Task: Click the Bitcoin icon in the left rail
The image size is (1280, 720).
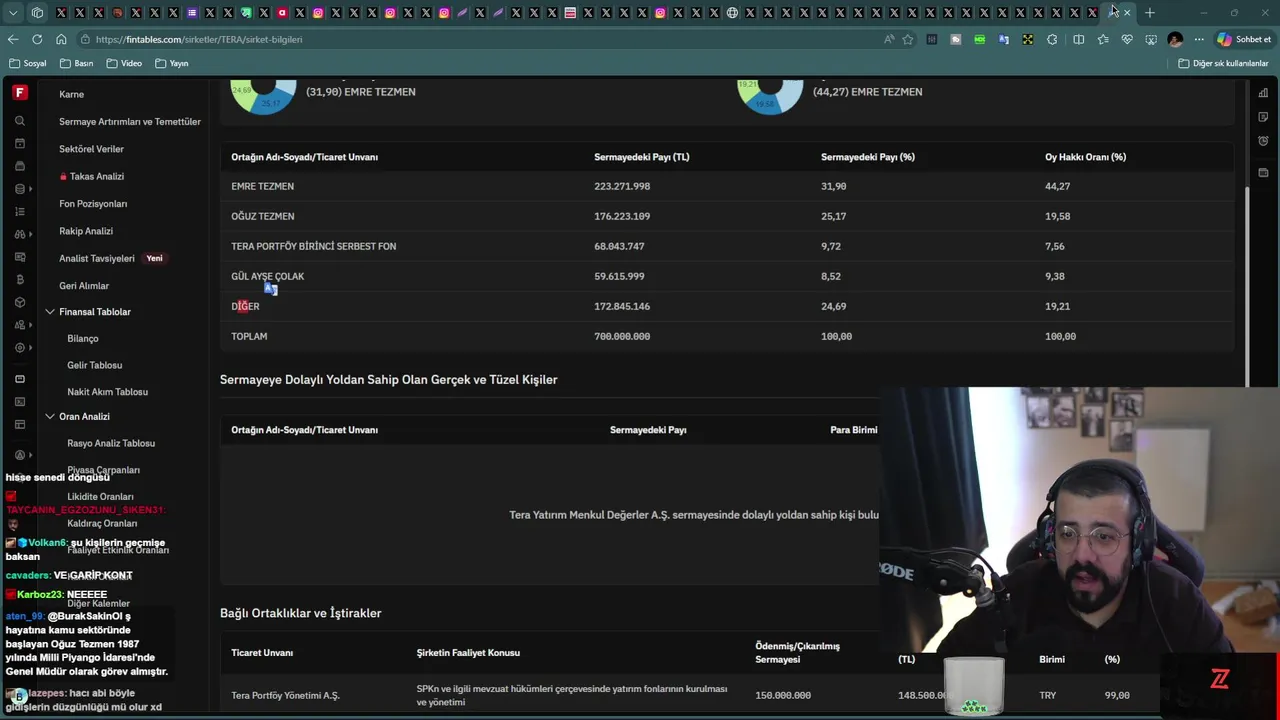Action: pyautogui.click(x=20, y=279)
